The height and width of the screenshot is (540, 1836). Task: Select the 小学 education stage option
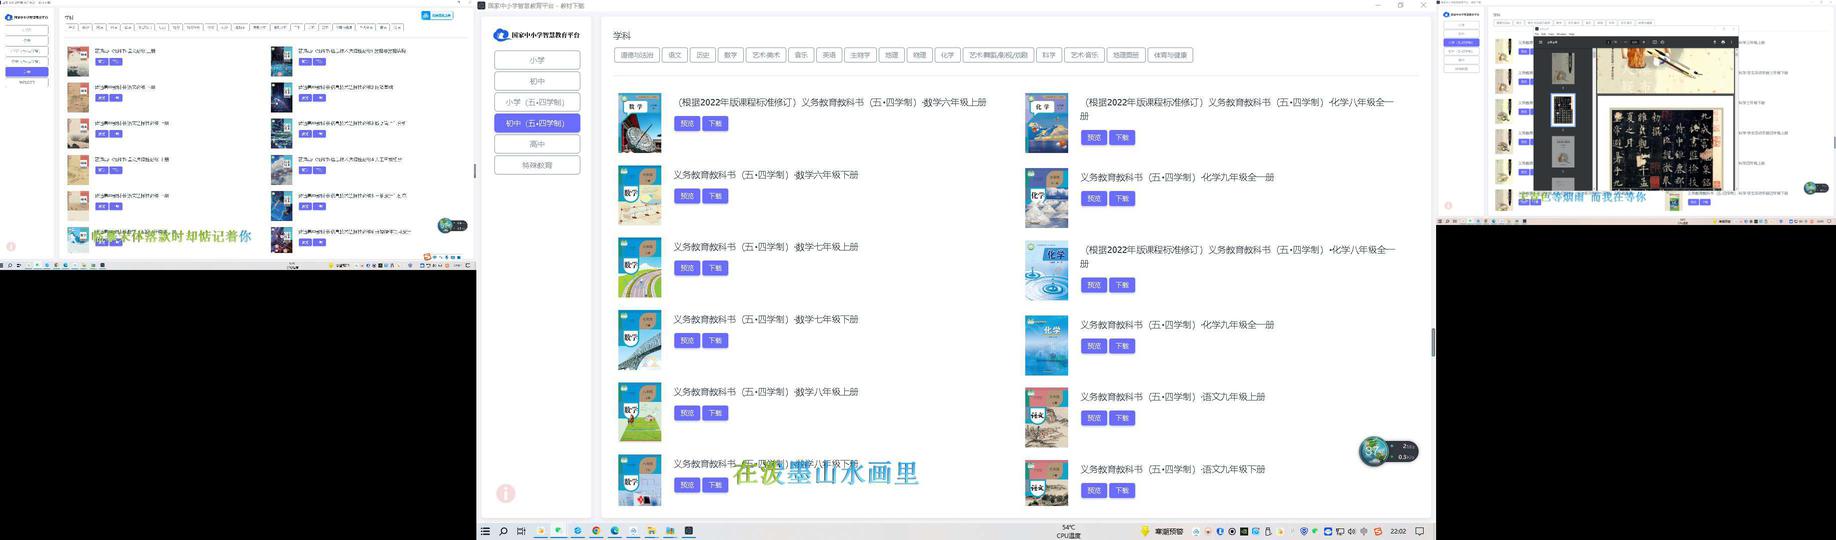pyautogui.click(x=537, y=60)
